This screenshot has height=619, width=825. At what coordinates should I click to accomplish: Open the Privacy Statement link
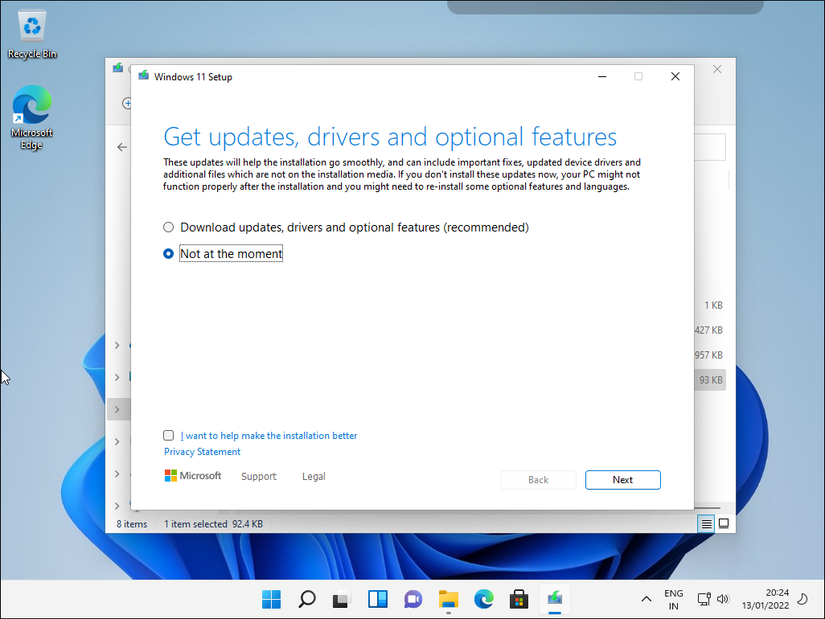click(201, 451)
